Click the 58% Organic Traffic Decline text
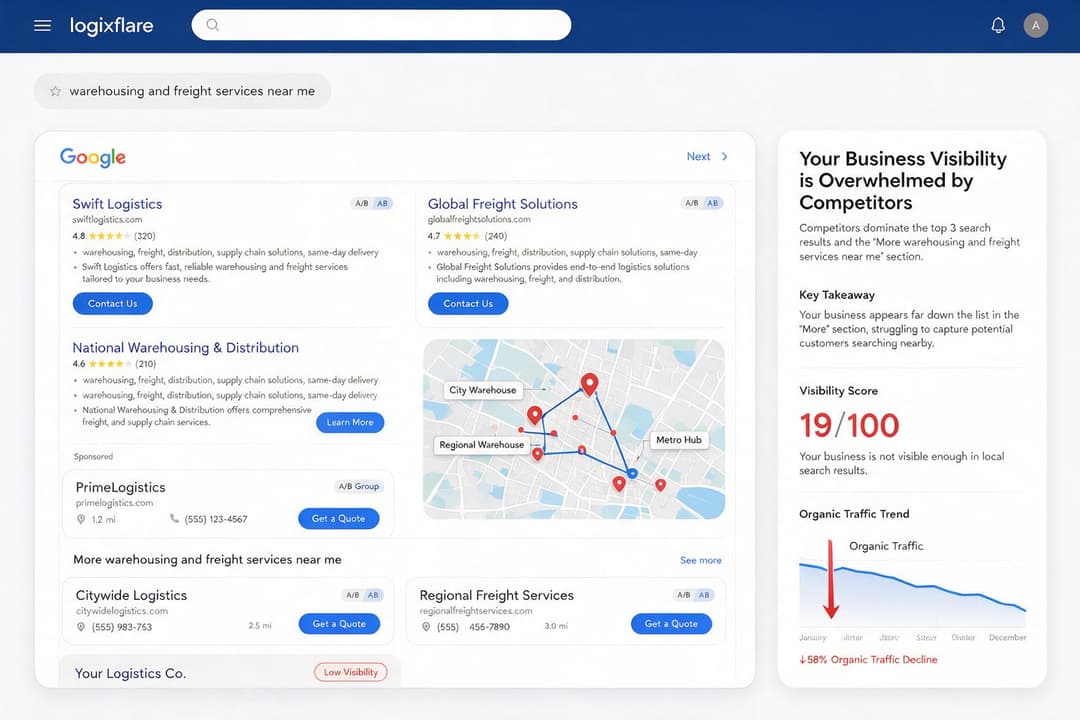Viewport: 1080px width, 720px height. [x=868, y=659]
